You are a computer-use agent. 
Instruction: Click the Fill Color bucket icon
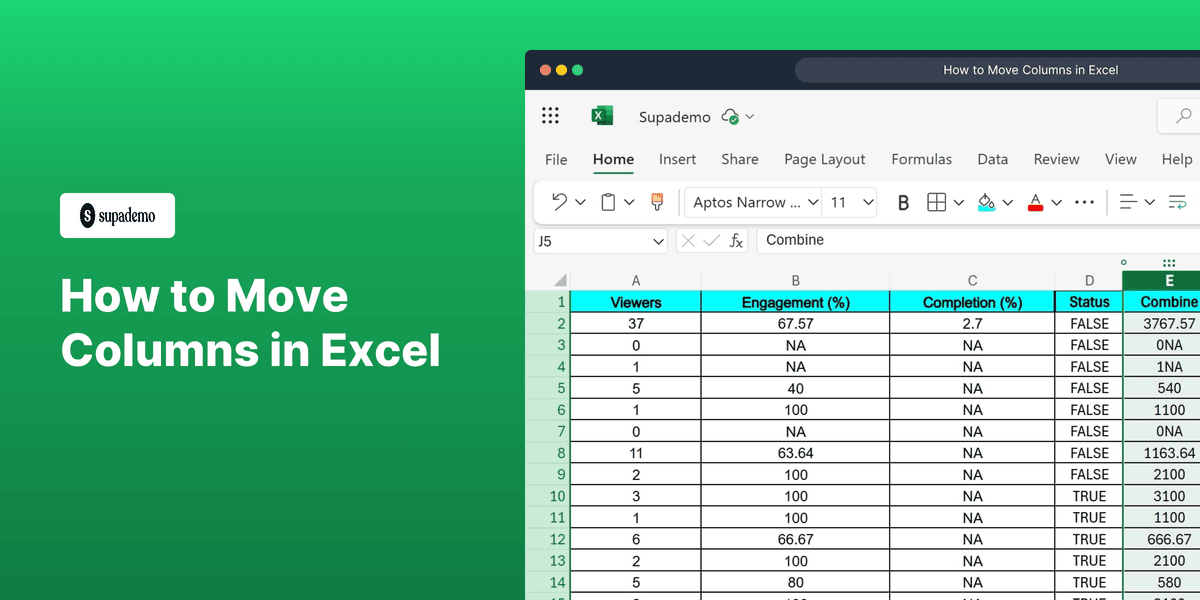pyautogui.click(x=985, y=202)
